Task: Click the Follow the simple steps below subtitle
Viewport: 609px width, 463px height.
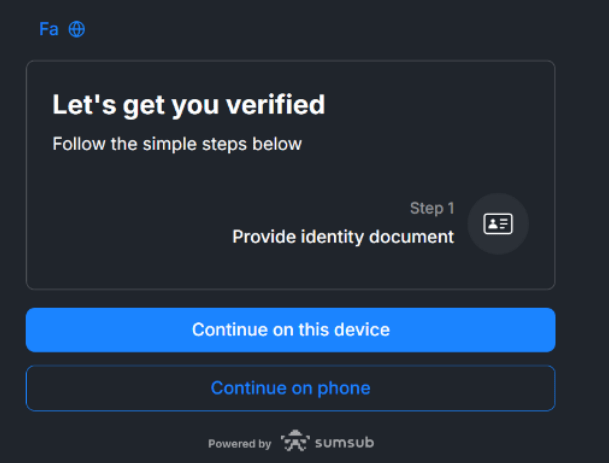Action: 177,144
